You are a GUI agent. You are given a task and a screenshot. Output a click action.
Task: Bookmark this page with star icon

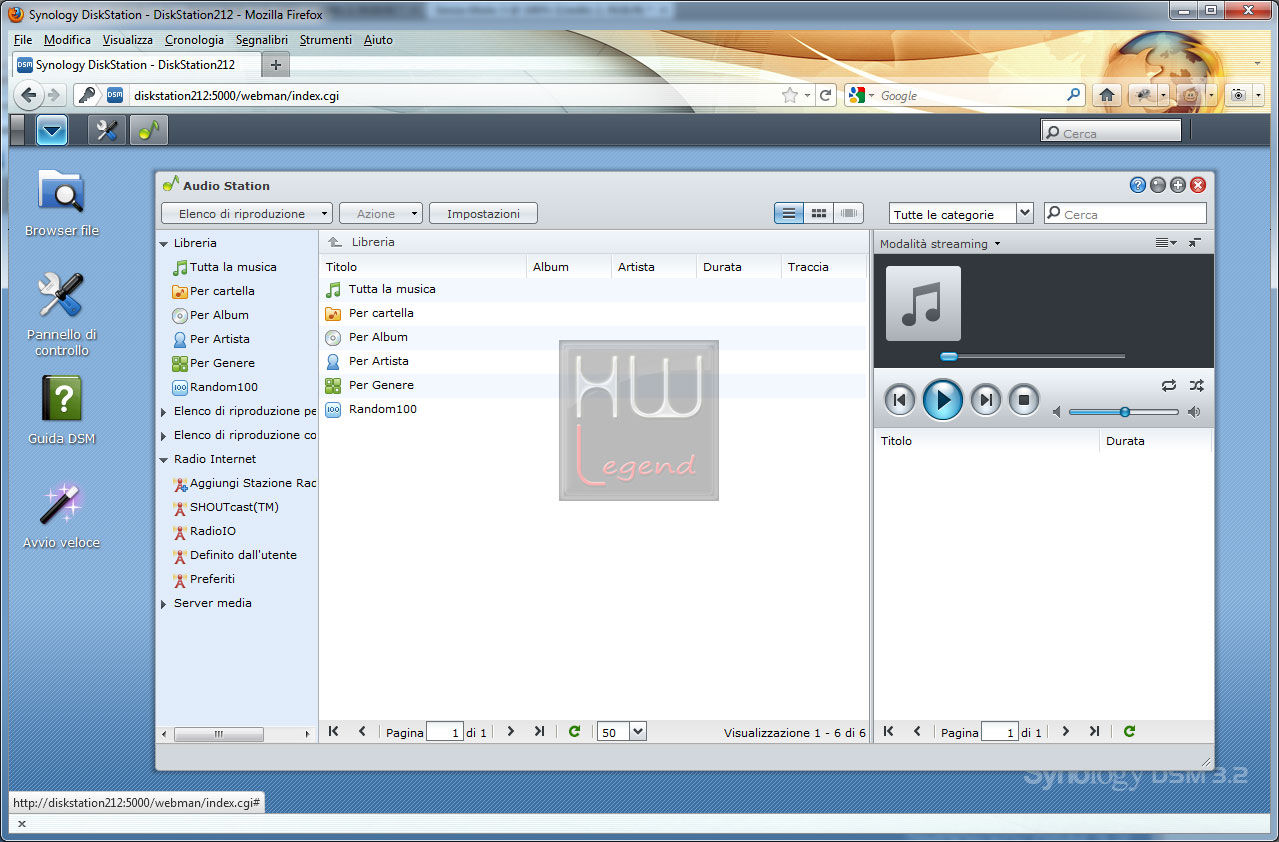[x=790, y=95]
